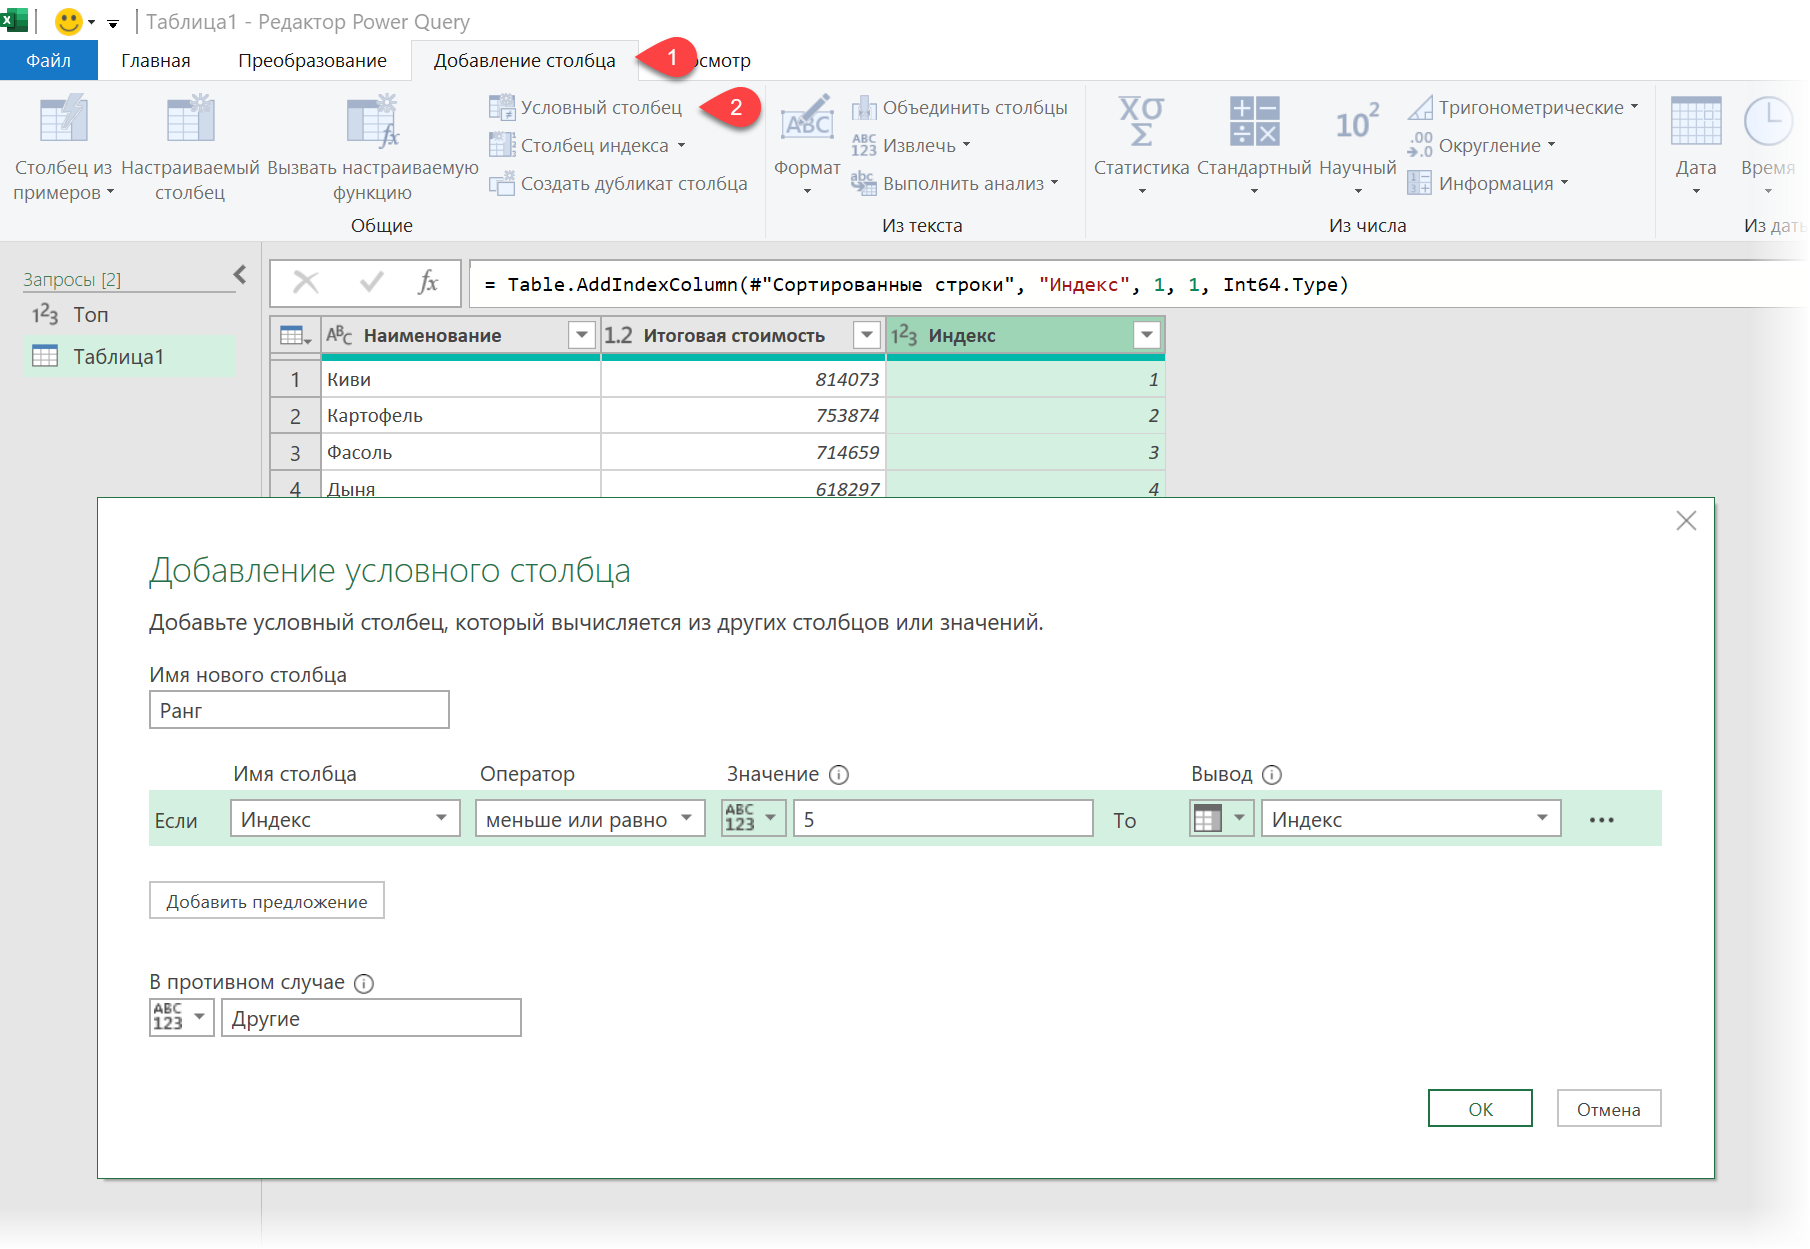1810x1249 pixels.
Task: Select the Добавление столбца tab
Action: (524, 60)
